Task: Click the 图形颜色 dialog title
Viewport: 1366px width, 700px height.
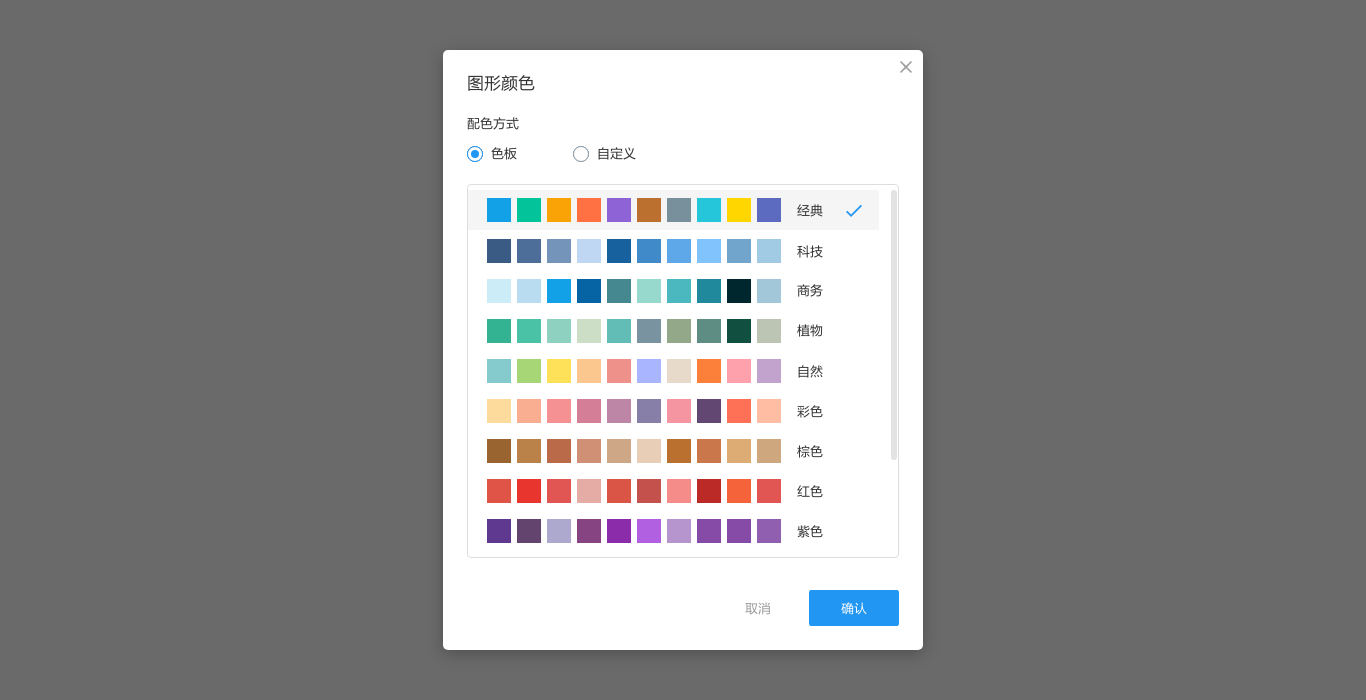Action: [x=501, y=83]
